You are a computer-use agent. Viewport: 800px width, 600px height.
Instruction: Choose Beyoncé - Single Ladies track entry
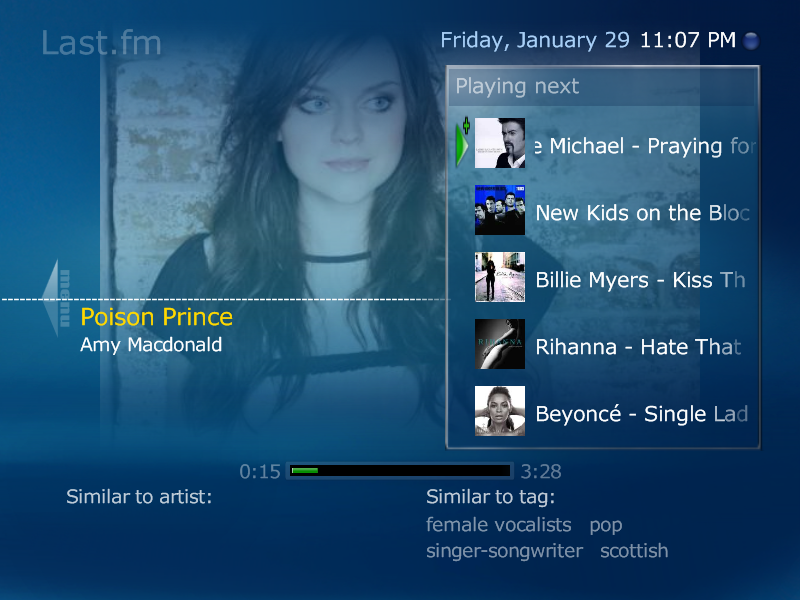point(642,414)
